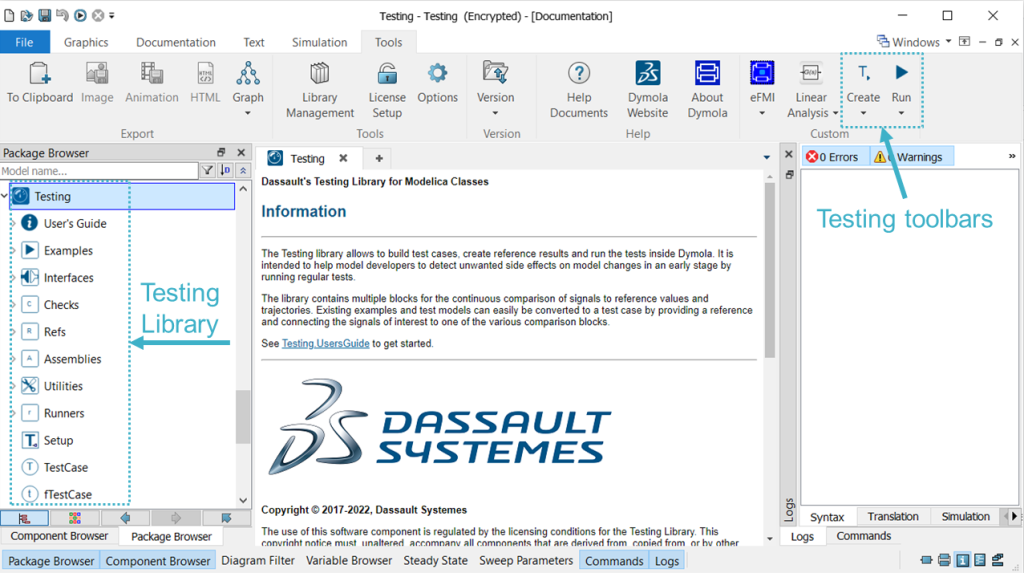Click the save icon in title bar

point(44,15)
